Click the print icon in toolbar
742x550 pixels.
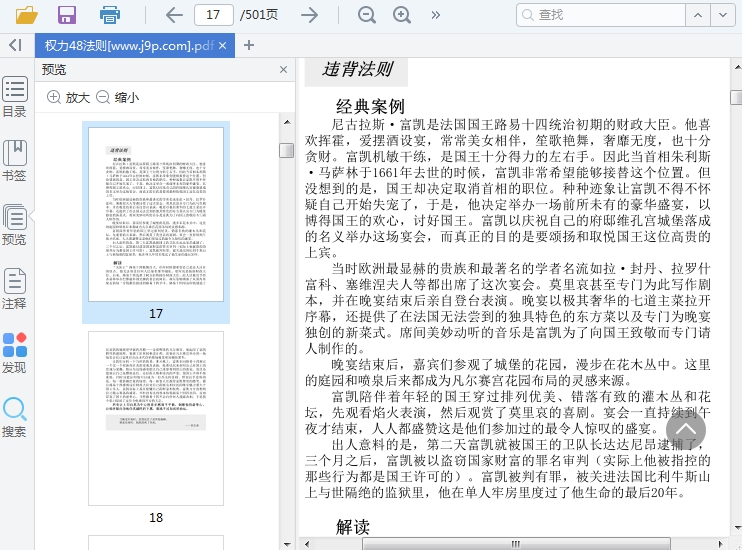click(110, 15)
